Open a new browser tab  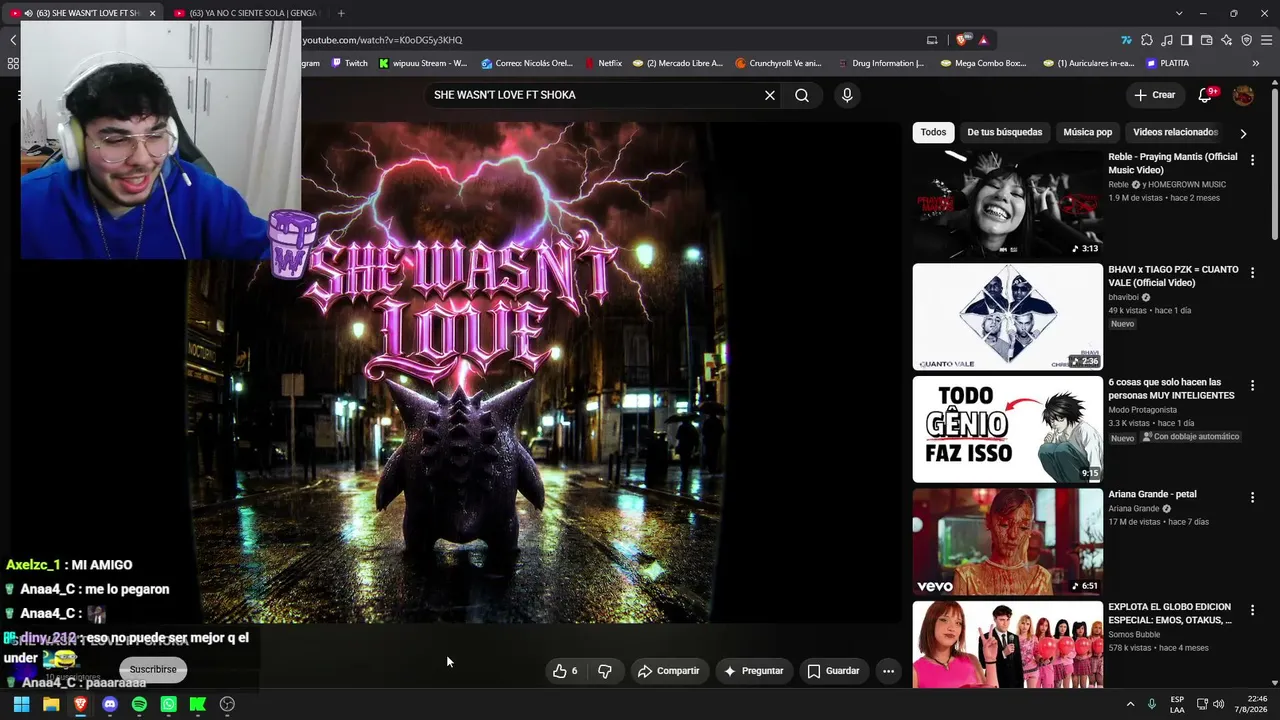click(341, 13)
